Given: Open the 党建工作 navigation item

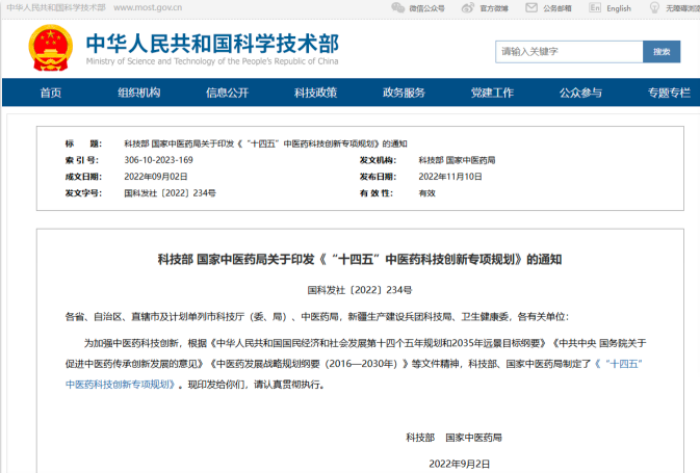Looking at the screenshot, I should (x=492, y=93).
